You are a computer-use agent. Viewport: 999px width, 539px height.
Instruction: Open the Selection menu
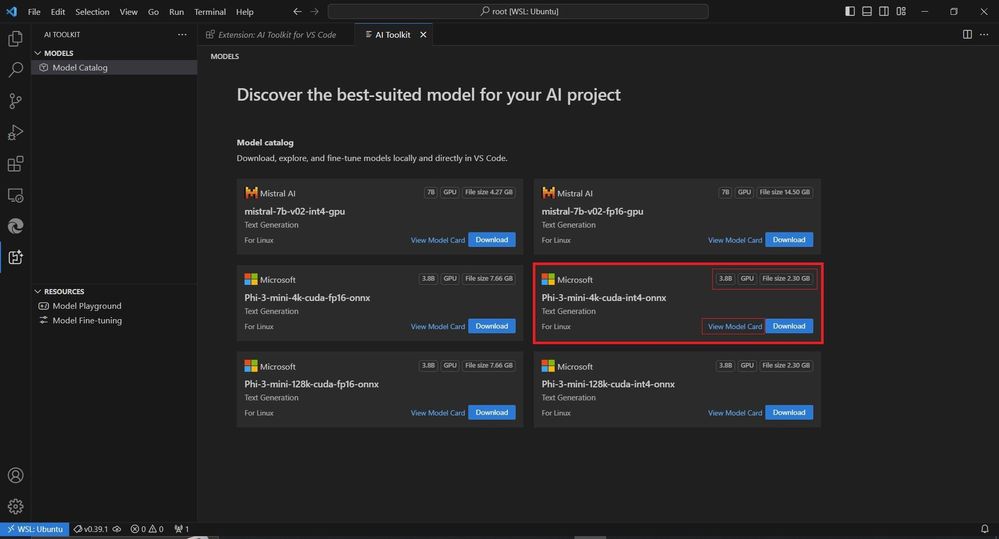click(92, 11)
